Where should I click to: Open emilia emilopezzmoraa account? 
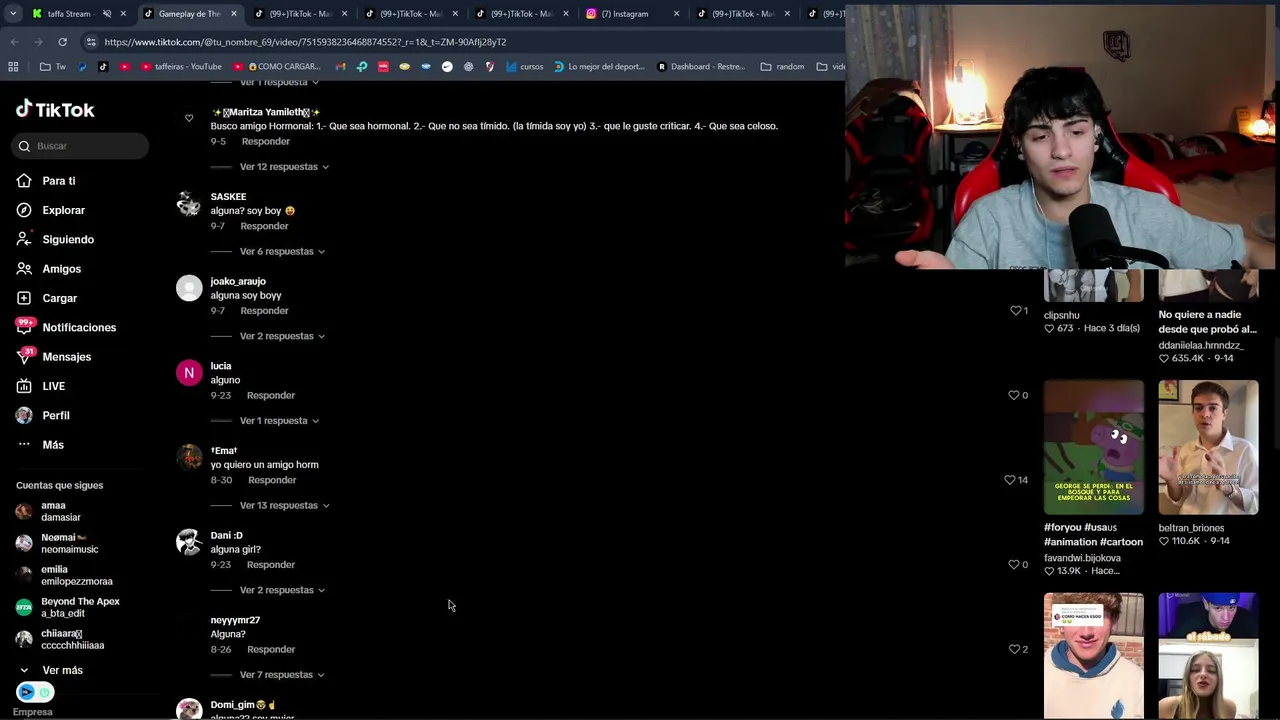(x=64, y=575)
